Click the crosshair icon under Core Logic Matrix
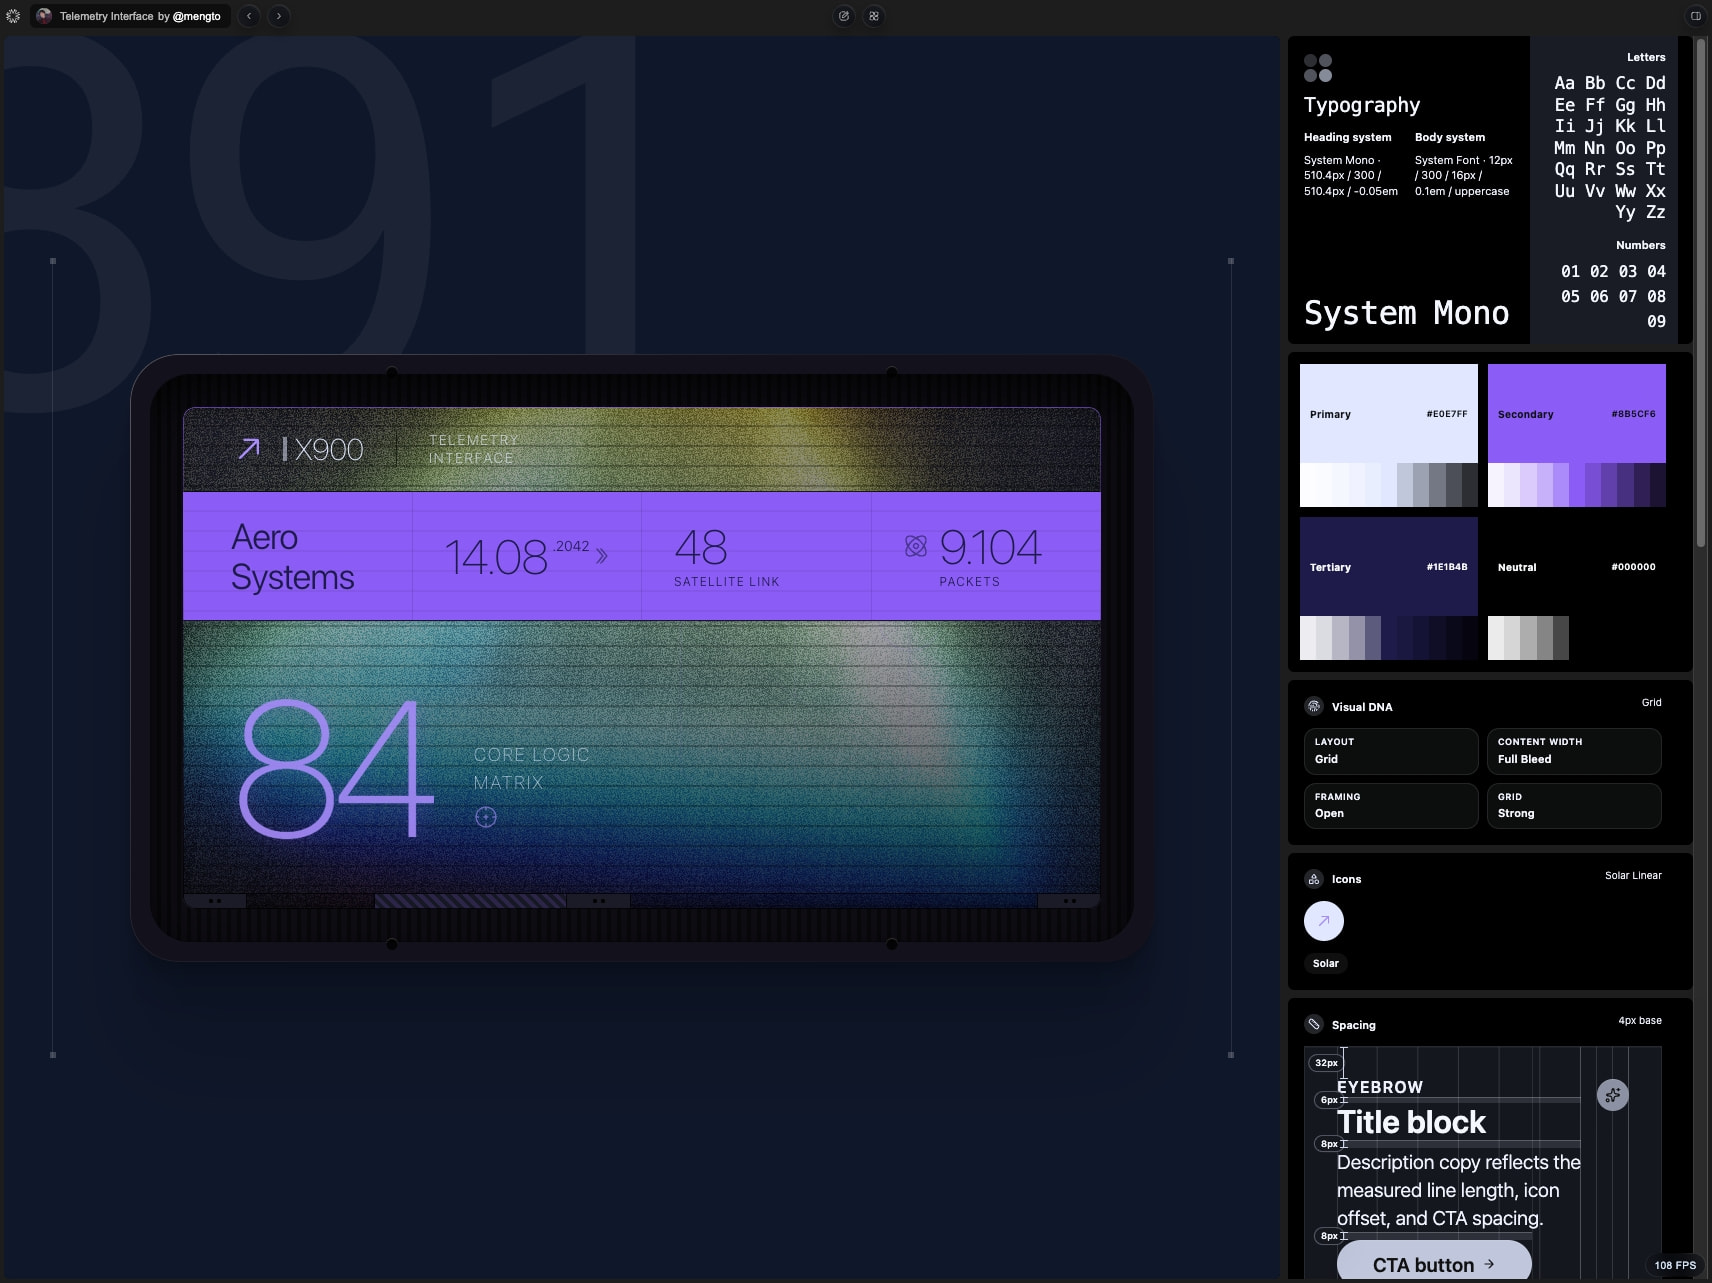Image resolution: width=1712 pixels, height=1283 pixels. 486,817
